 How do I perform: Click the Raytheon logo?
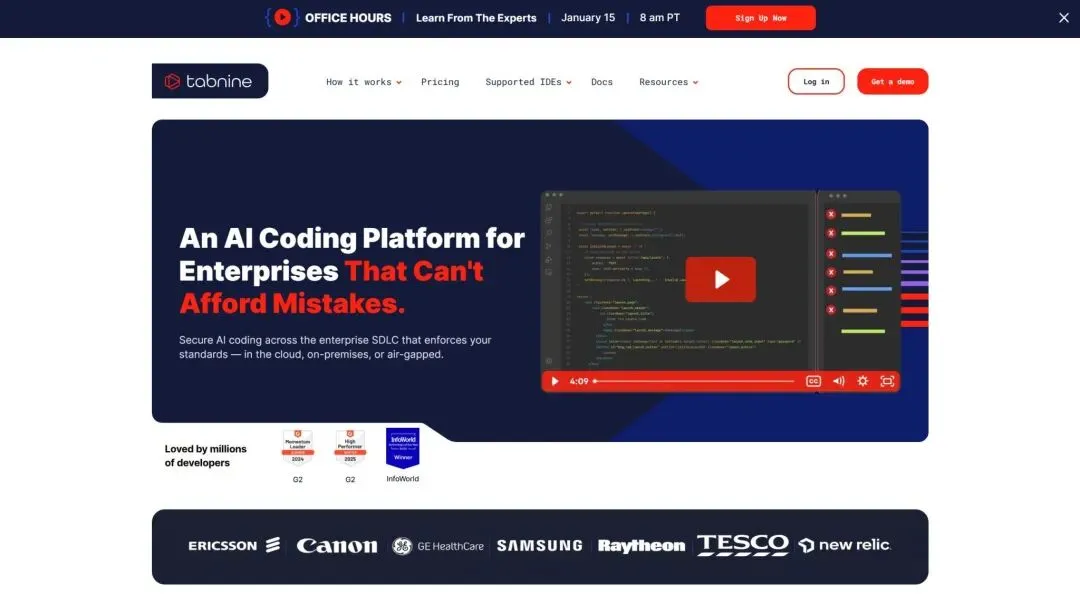[641, 546]
